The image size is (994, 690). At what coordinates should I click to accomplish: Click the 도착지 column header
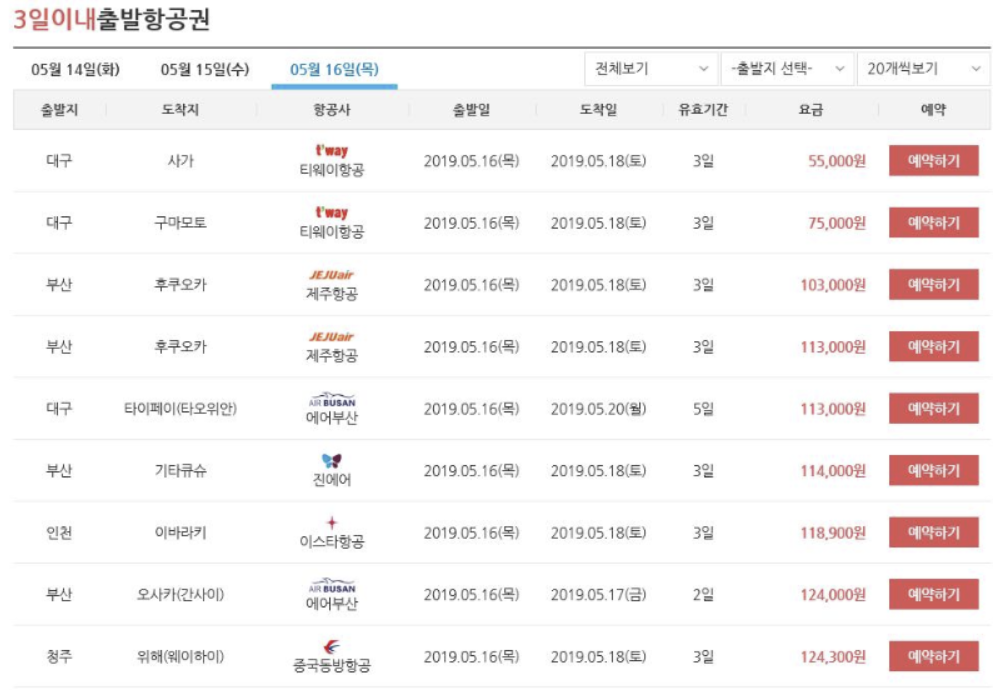pyautogui.click(x=180, y=110)
